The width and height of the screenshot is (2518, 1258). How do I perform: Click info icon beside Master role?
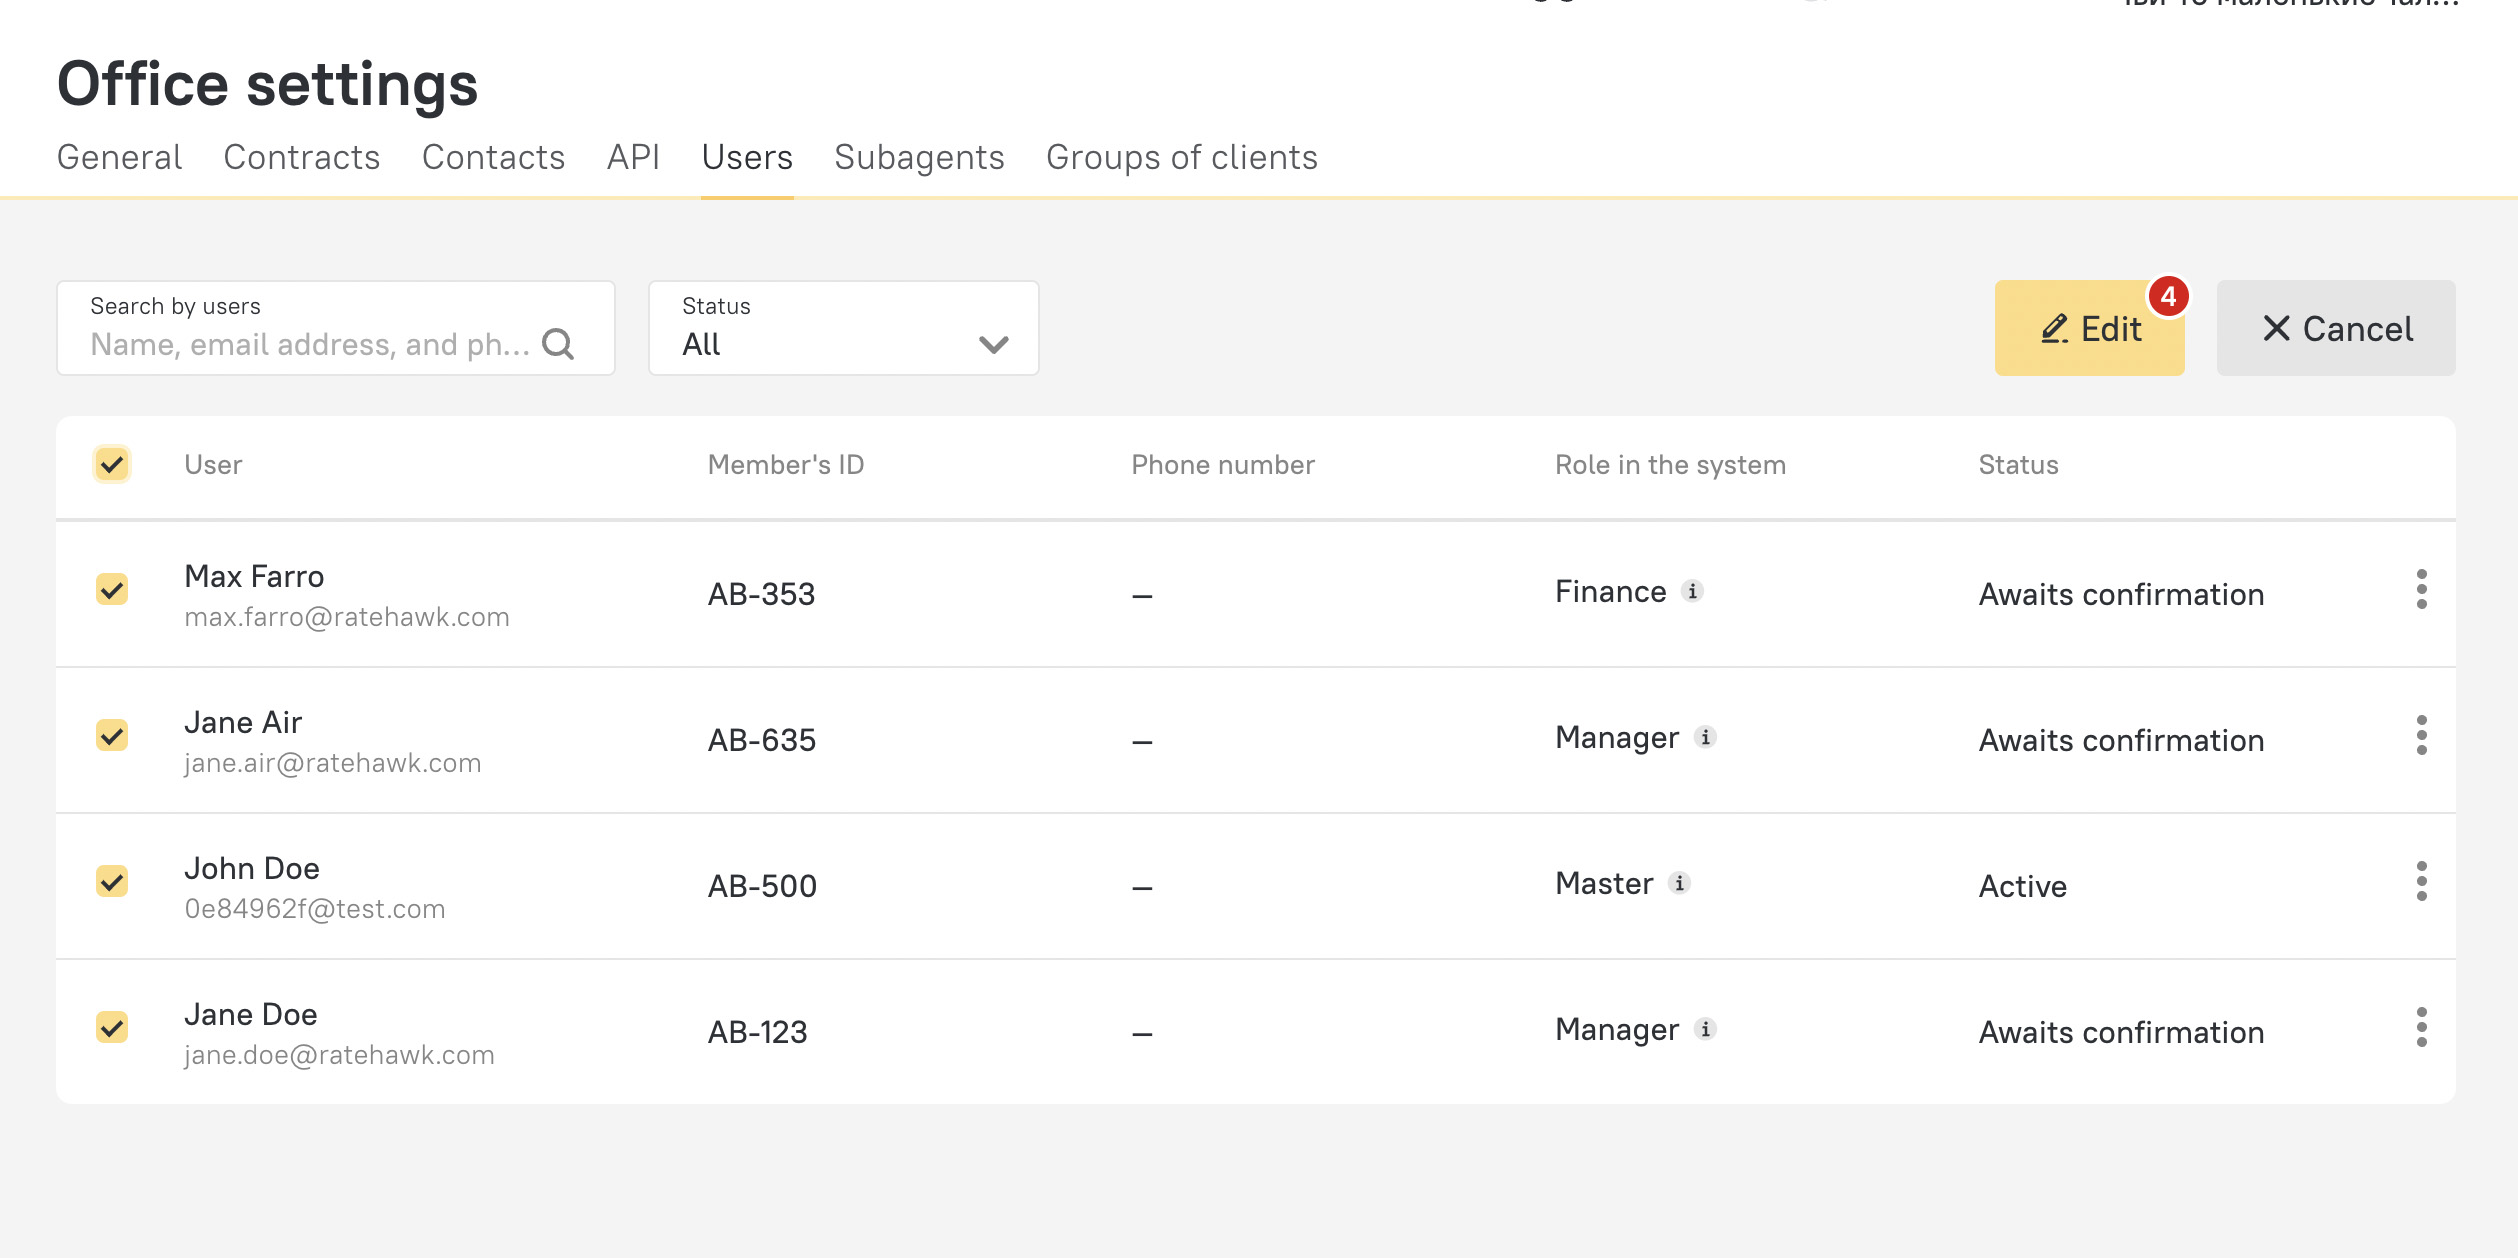point(1679,883)
